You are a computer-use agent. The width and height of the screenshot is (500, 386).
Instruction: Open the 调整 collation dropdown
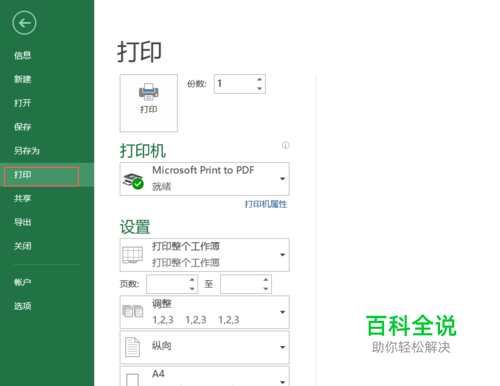coord(204,312)
